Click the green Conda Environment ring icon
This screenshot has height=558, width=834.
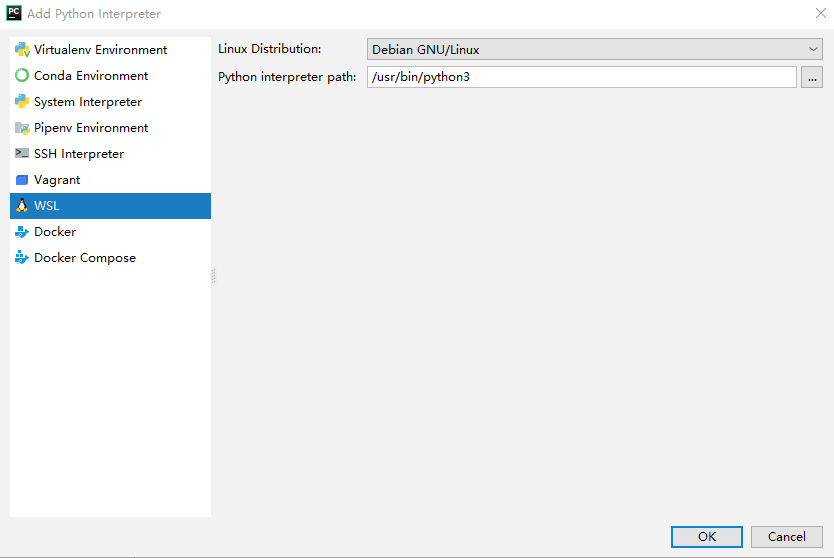22,76
